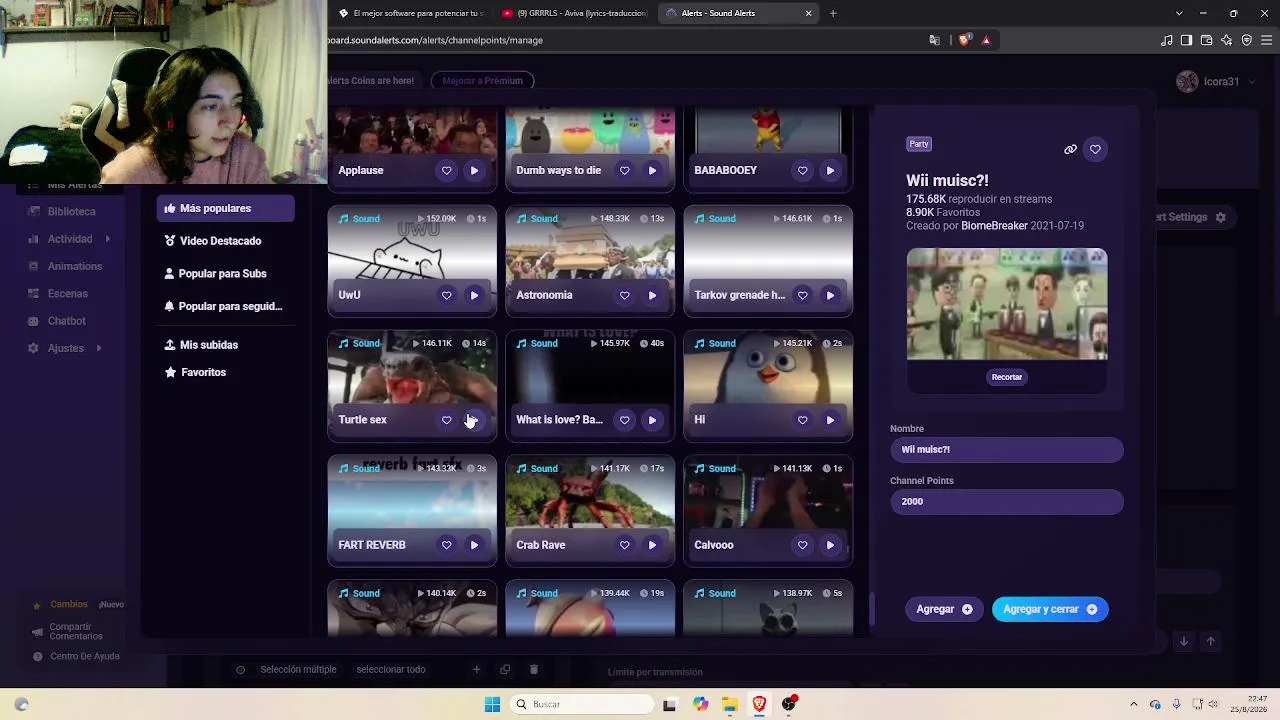
Task: Favorite the Calvooo sound
Action: point(803,545)
